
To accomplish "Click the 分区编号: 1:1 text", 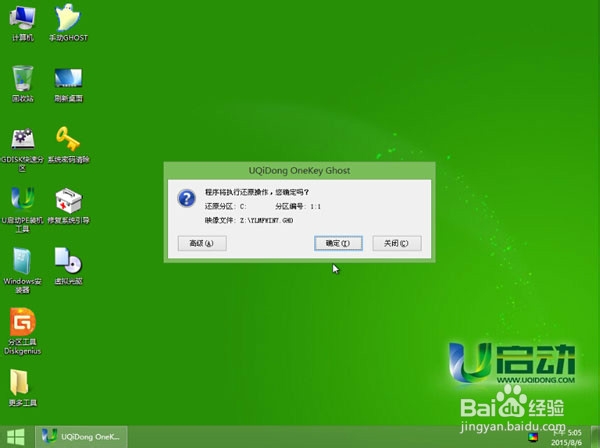I will tap(298, 206).
